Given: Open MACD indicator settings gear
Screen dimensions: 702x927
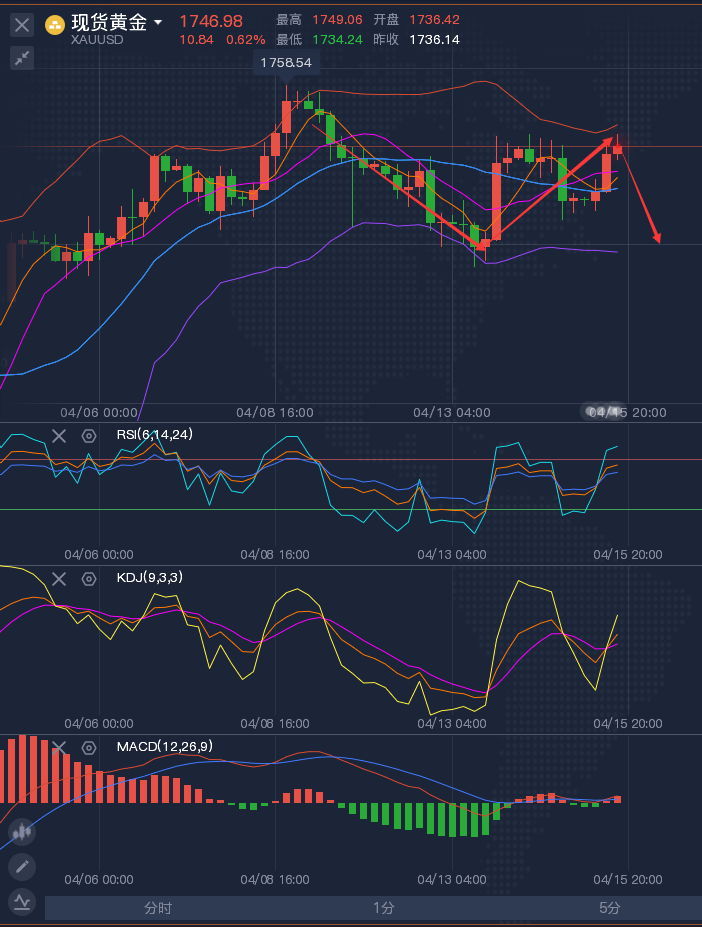Looking at the screenshot, I should click(x=89, y=747).
